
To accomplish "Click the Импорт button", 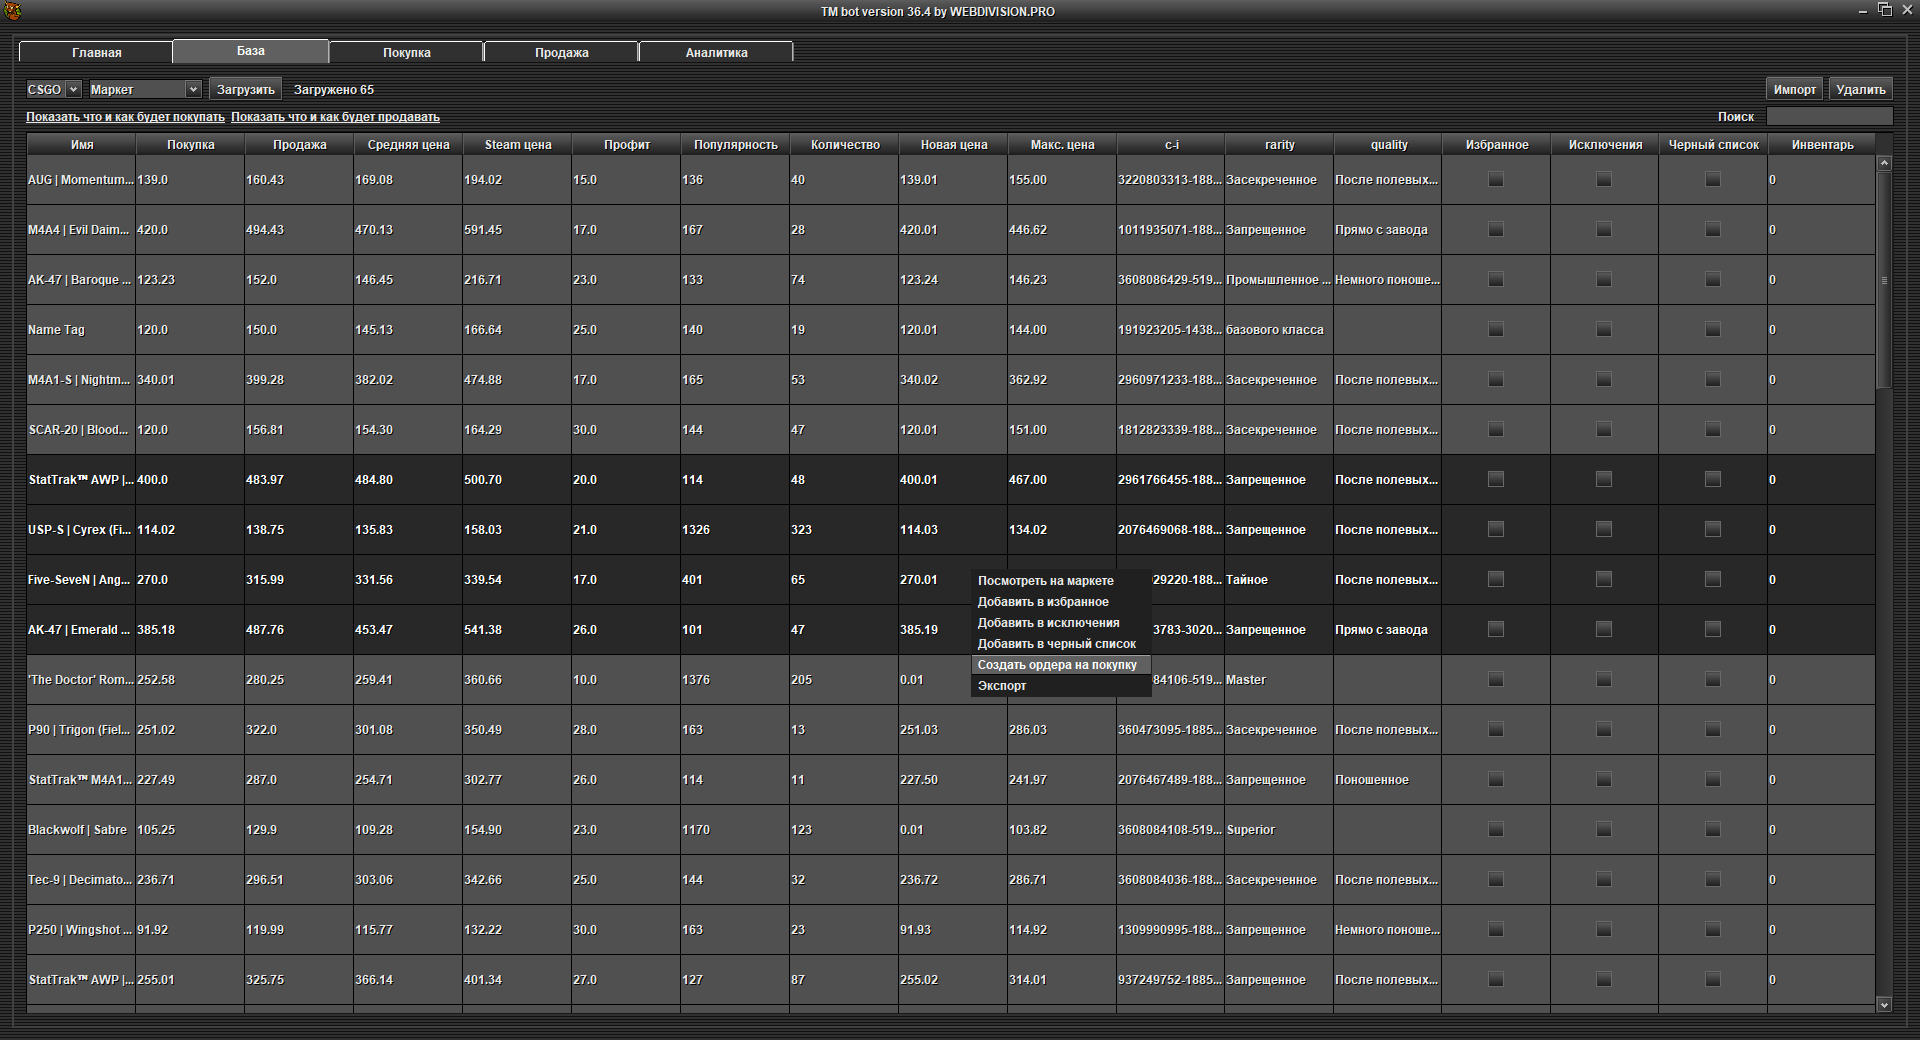I will tap(1794, 90).
